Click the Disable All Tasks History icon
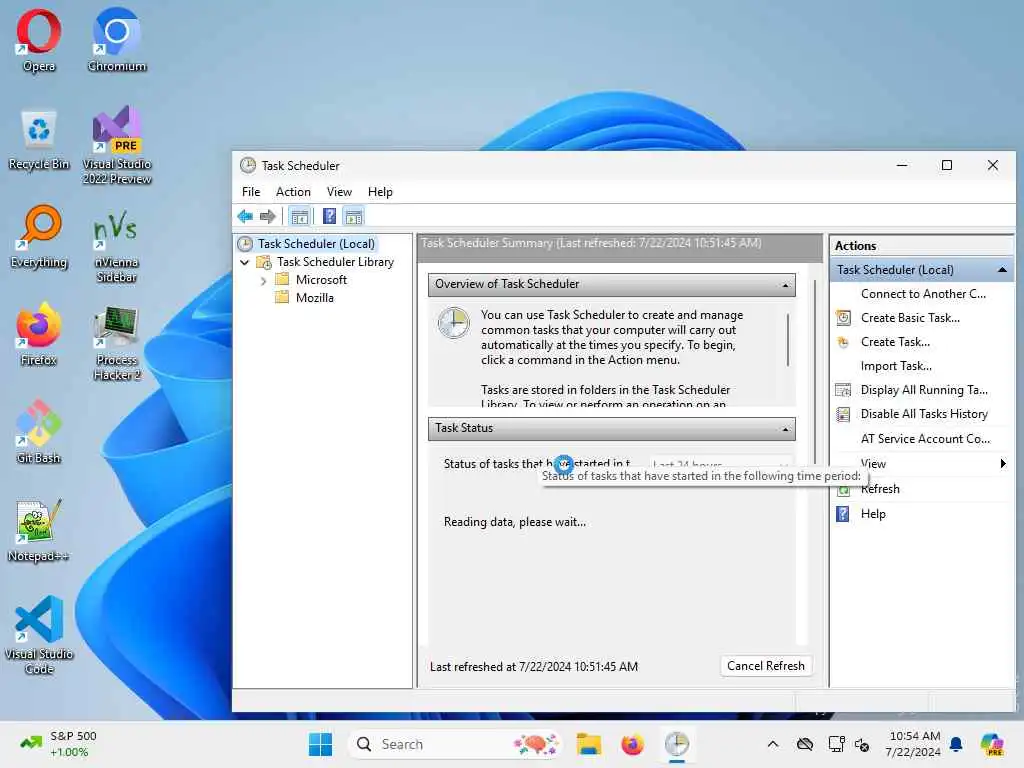 coord(843,414)
